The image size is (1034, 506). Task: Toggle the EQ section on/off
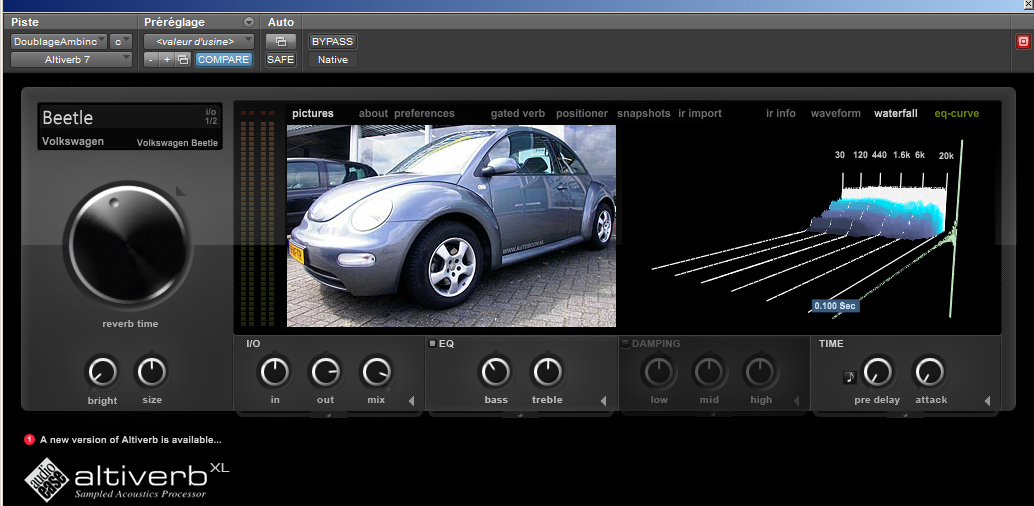pos(432,344)
